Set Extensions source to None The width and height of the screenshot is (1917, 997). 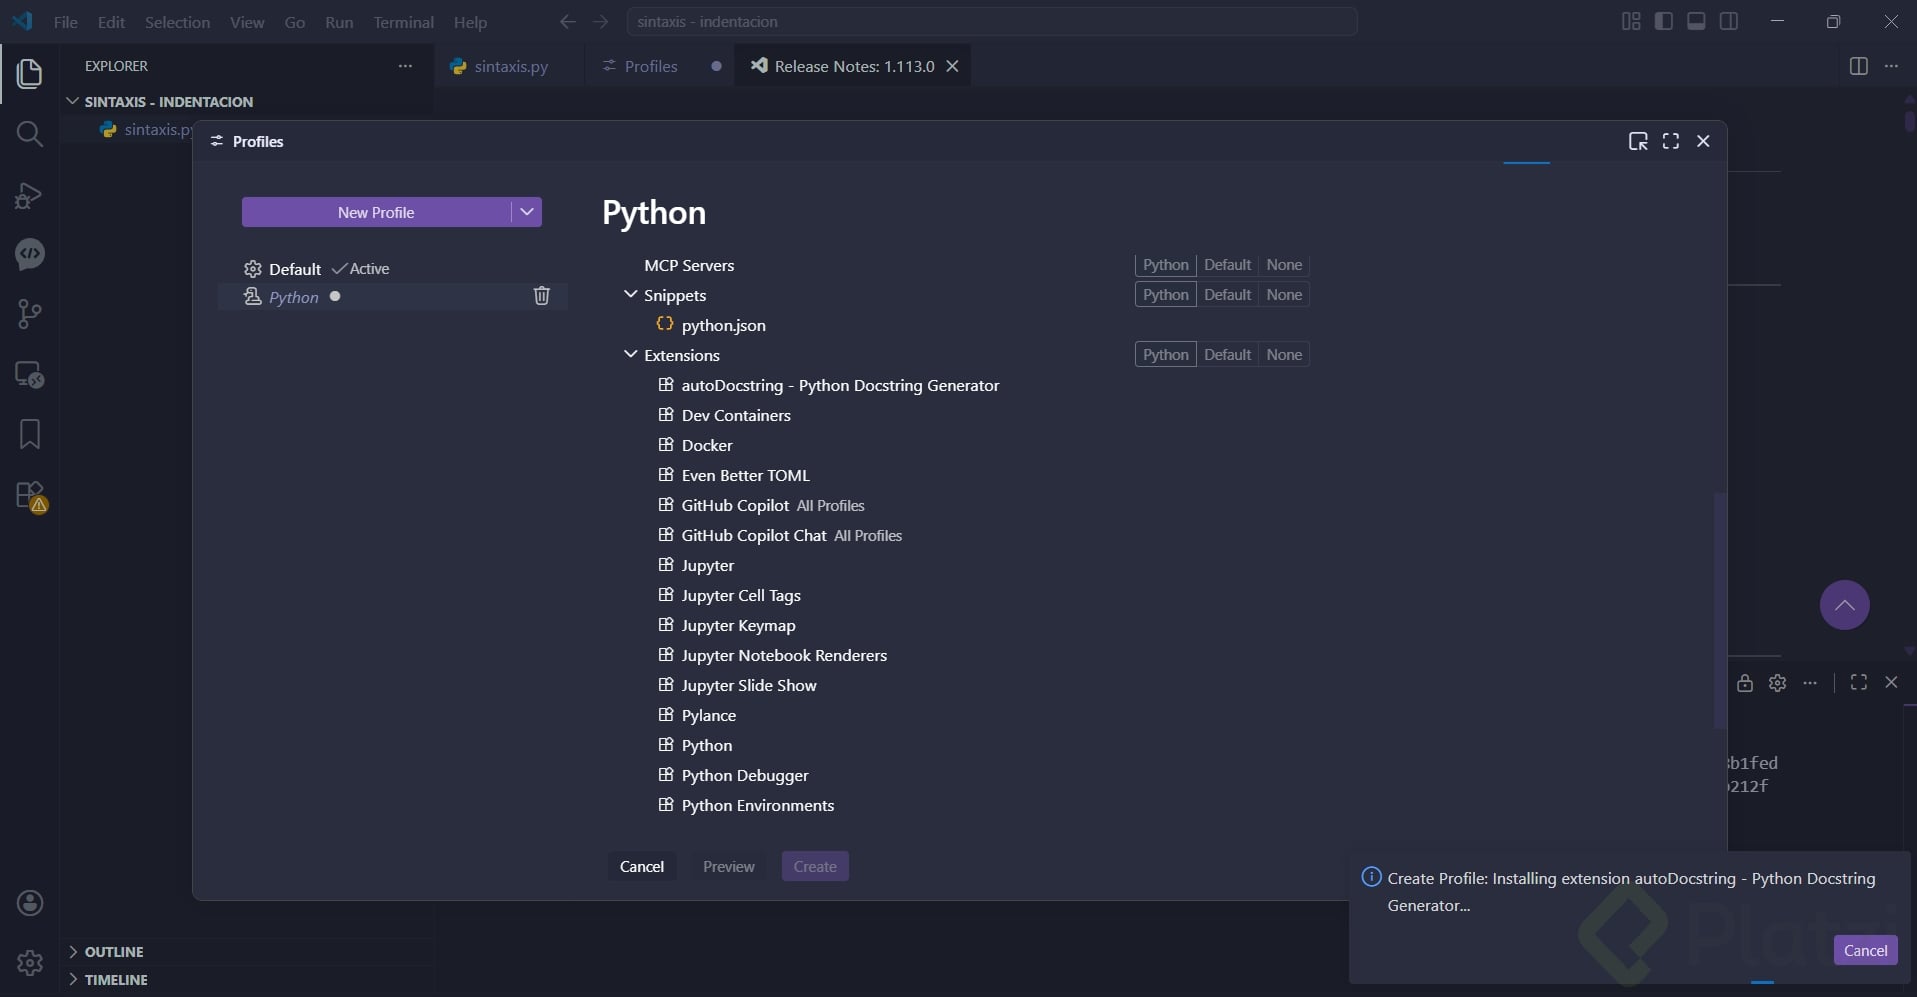coord(1284,355)
